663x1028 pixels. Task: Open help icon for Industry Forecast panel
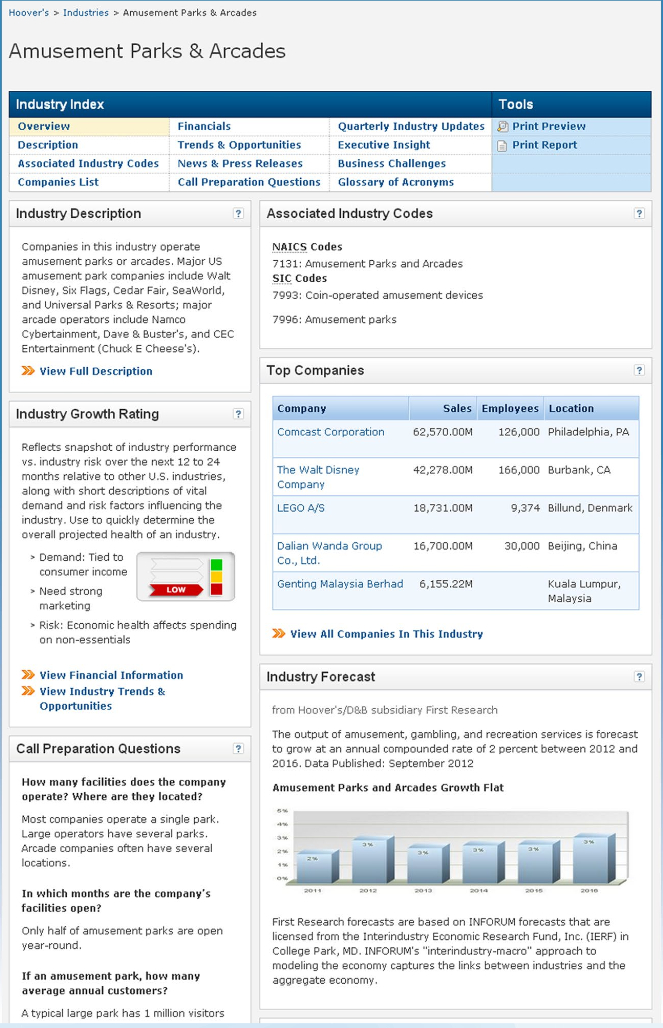[x=639, y=677]
